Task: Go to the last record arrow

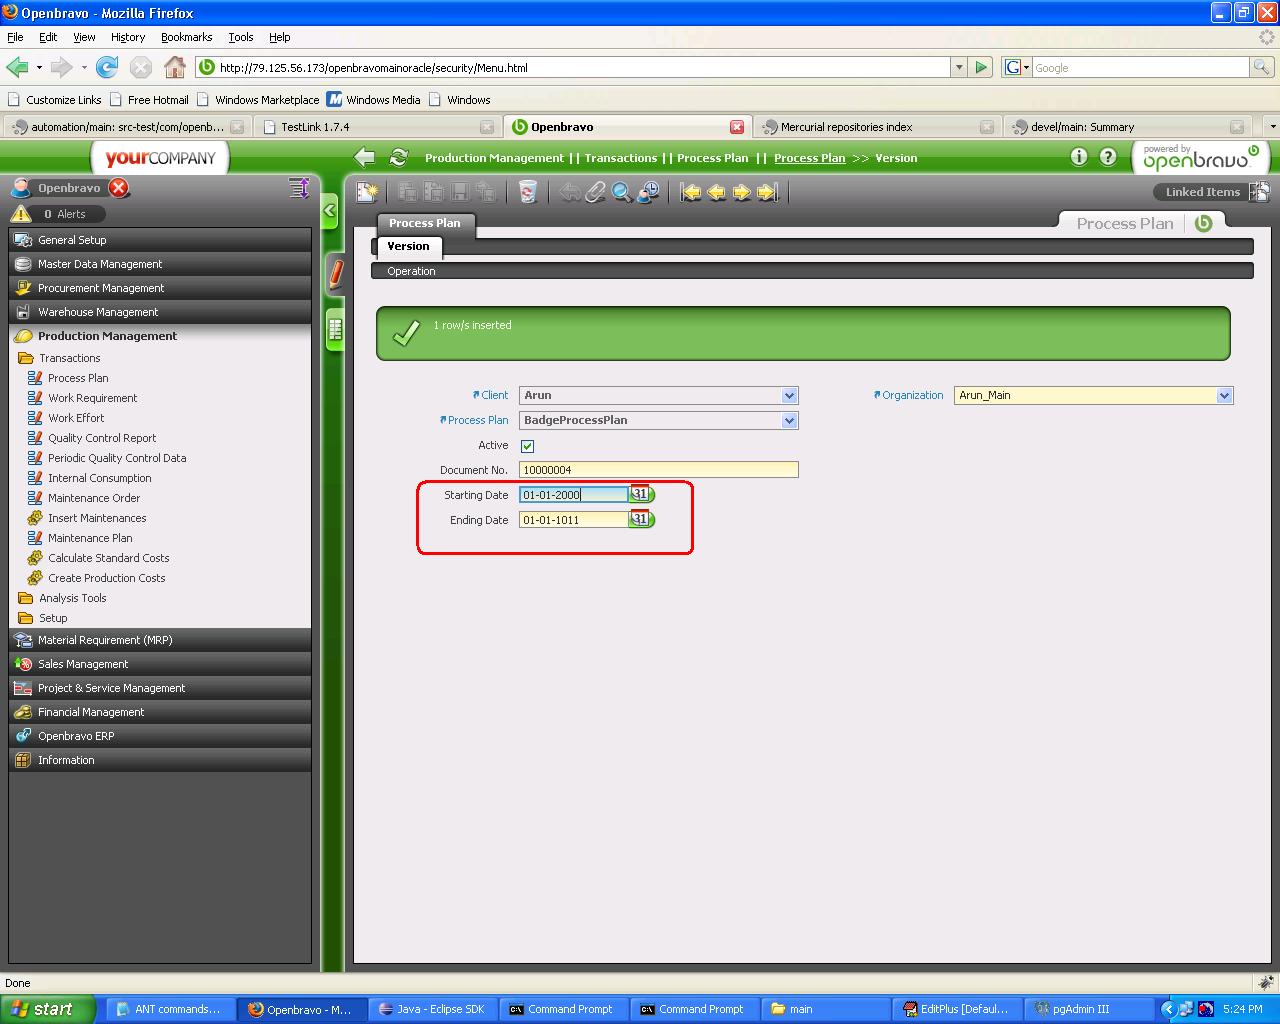Action: point(768,192)
